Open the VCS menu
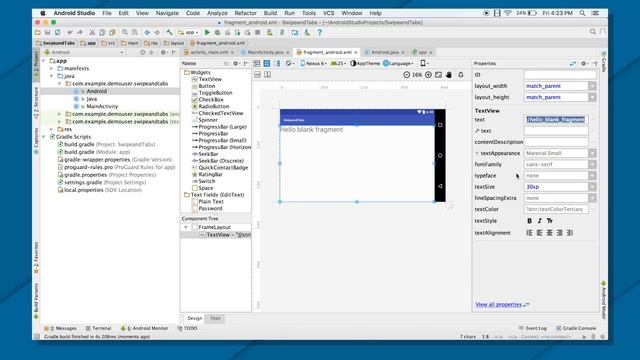The image size is (640, 360). [x=329, y=13]
